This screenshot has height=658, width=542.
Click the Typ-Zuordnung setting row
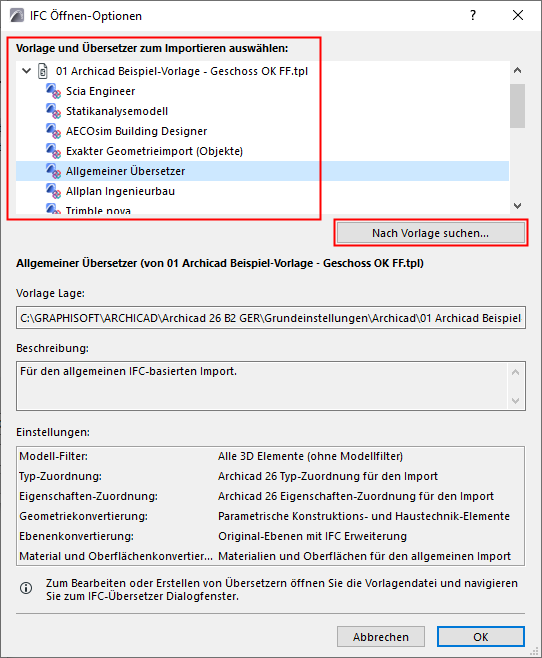pyautogui.click(x=271, y=476)
